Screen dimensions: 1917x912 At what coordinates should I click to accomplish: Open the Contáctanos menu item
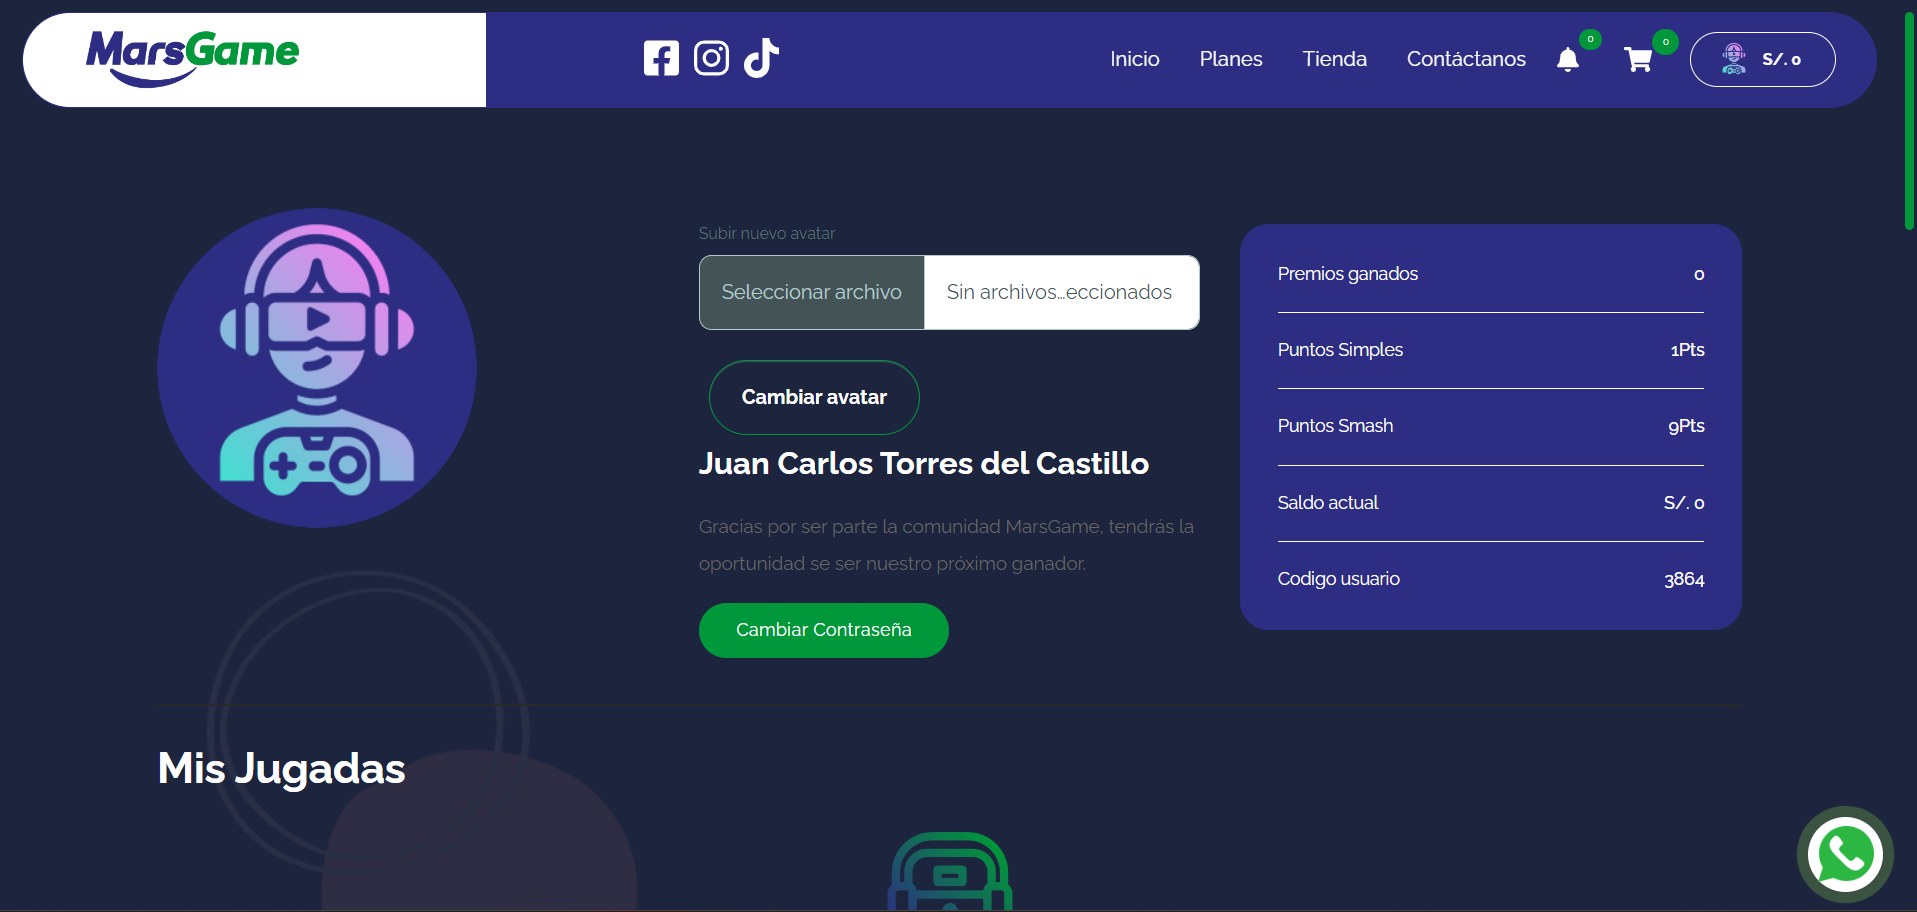pyautogui.click(x=1466, y=59)
